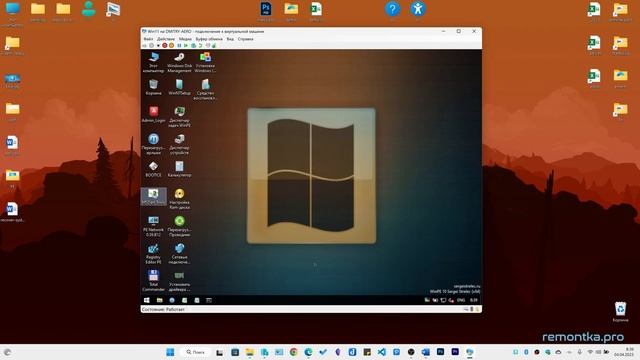Click the host desktop Recycle Bin icon
The image size is (640, 360).
[x=620, y=312]
